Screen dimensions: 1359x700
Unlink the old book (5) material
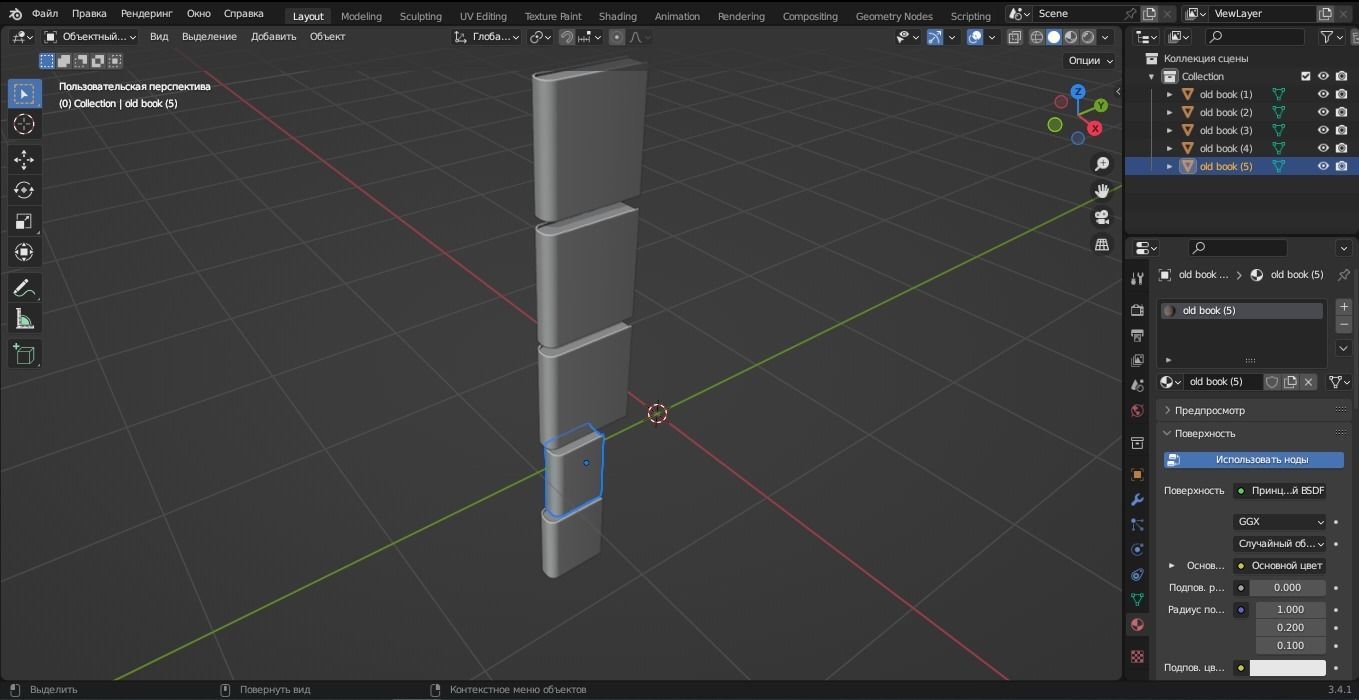pos(1308,382)
